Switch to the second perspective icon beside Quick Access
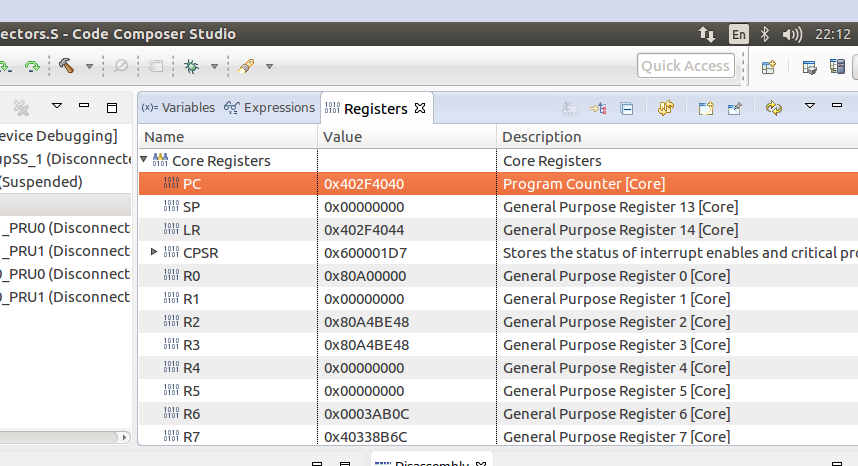Image resolution: width=858 pixels, height=466 pixels. 837,67
